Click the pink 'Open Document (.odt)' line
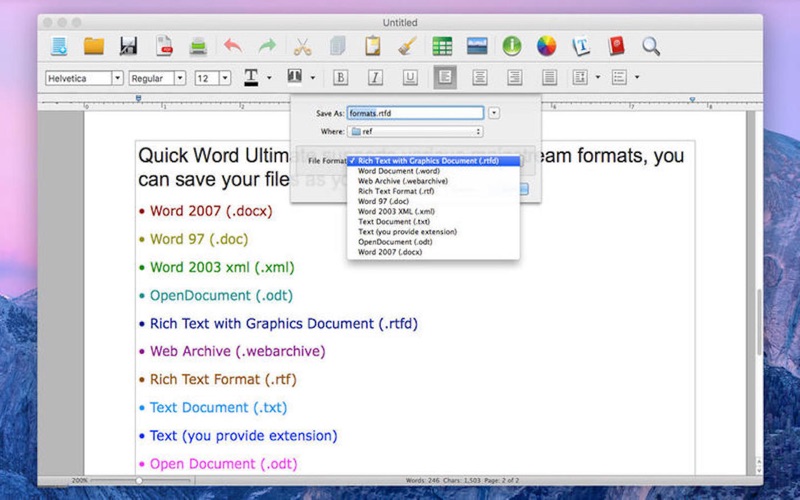800x500 pixels. coord(223,464)
